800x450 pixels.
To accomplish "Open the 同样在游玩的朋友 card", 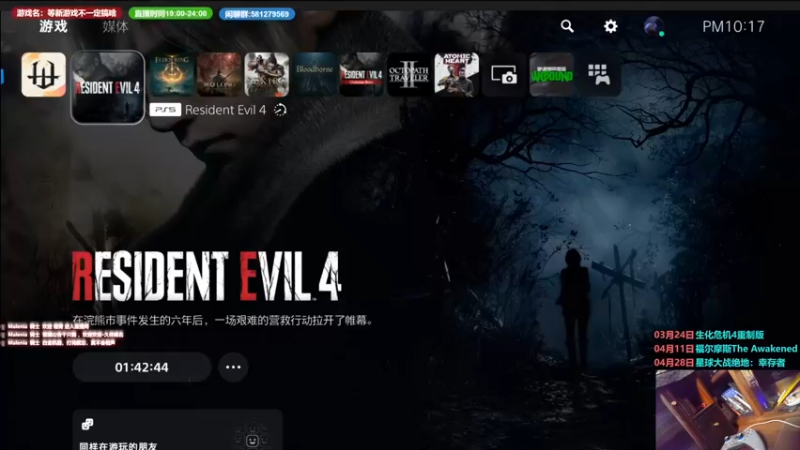I will (x=177, y=430).
